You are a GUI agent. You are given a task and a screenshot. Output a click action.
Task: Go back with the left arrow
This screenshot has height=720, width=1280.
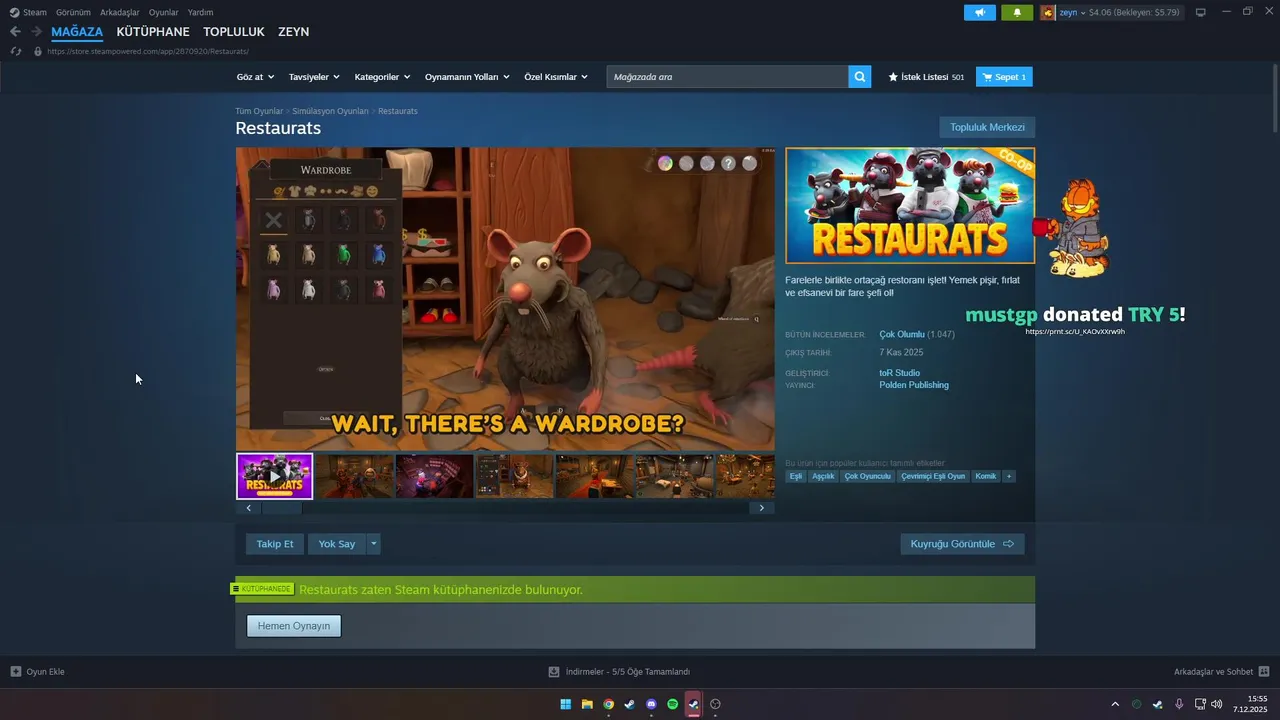15,31
